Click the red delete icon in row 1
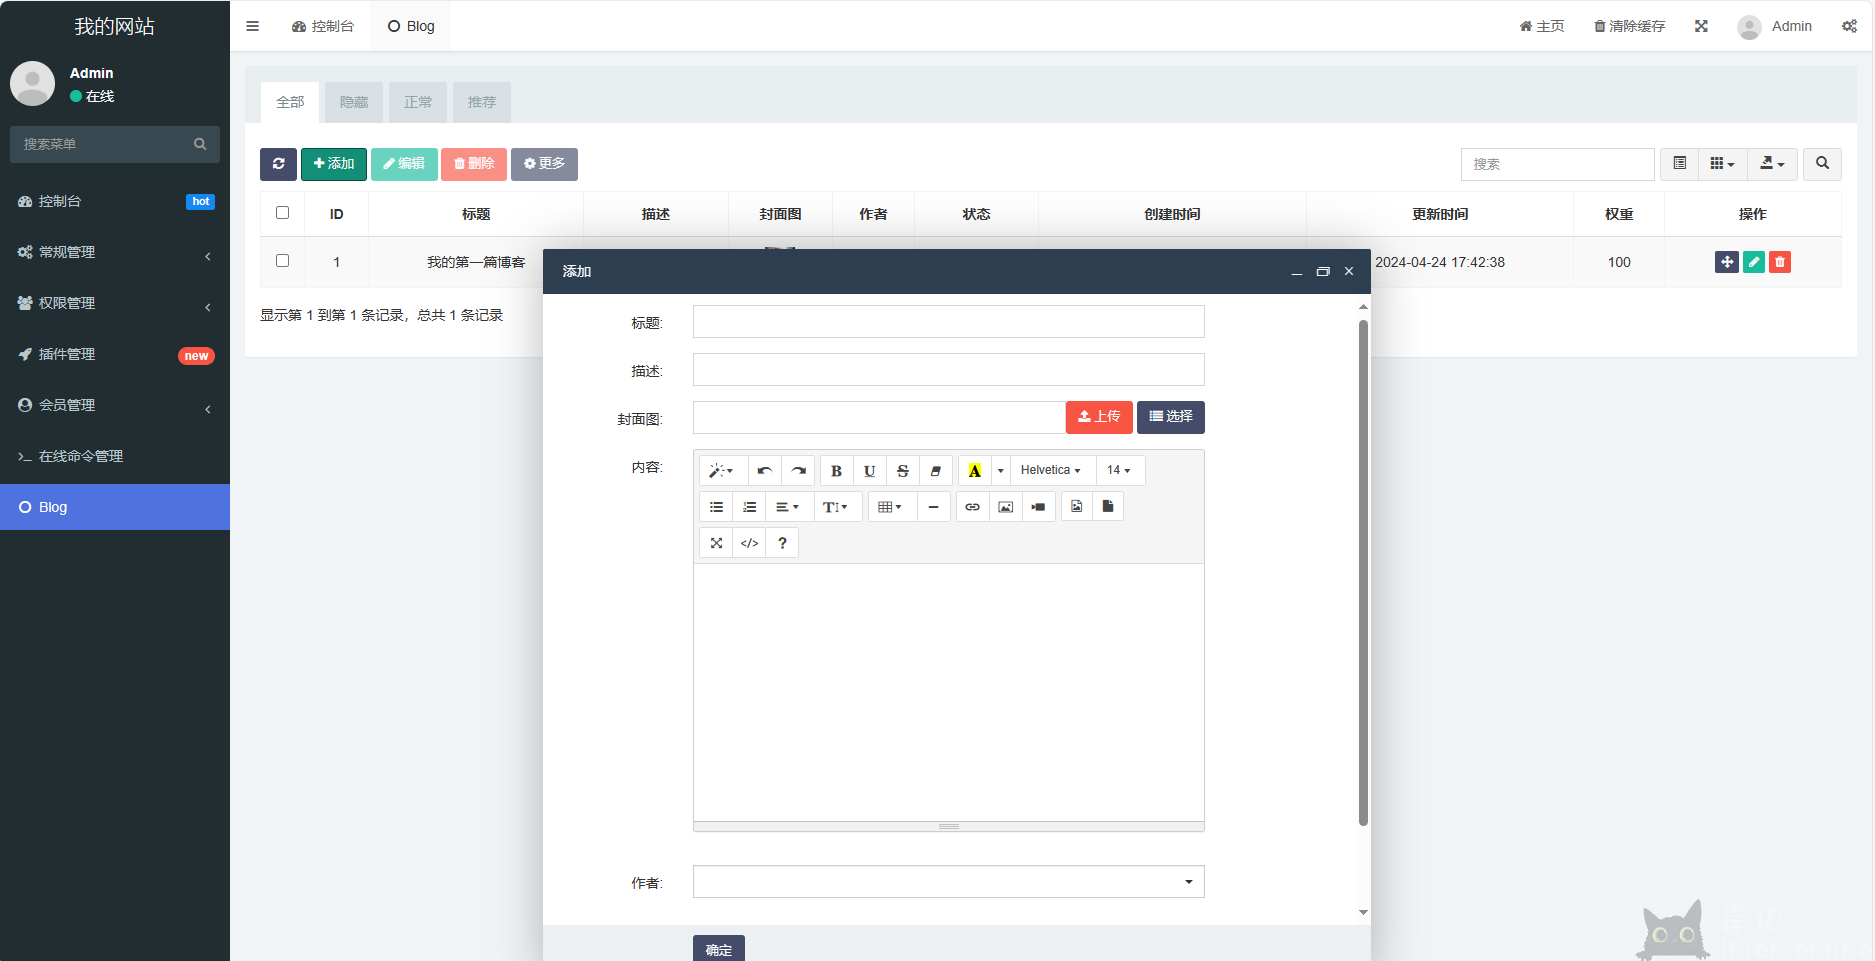Screen dimensions: 1875x961 1779,262
